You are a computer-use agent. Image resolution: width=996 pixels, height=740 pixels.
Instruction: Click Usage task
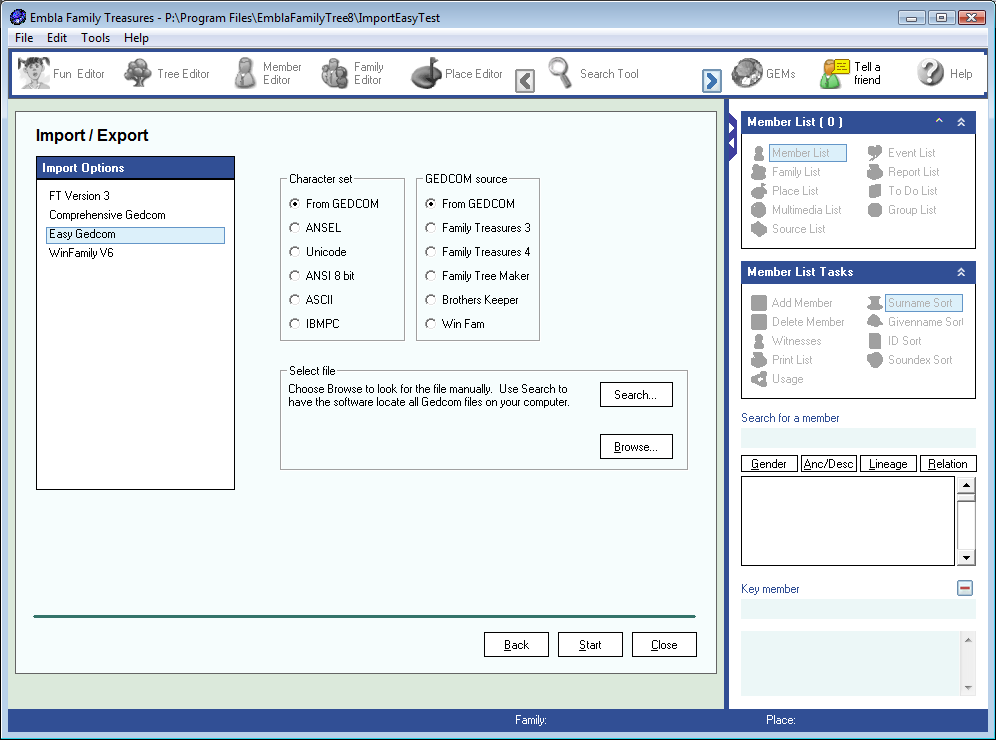777,379
